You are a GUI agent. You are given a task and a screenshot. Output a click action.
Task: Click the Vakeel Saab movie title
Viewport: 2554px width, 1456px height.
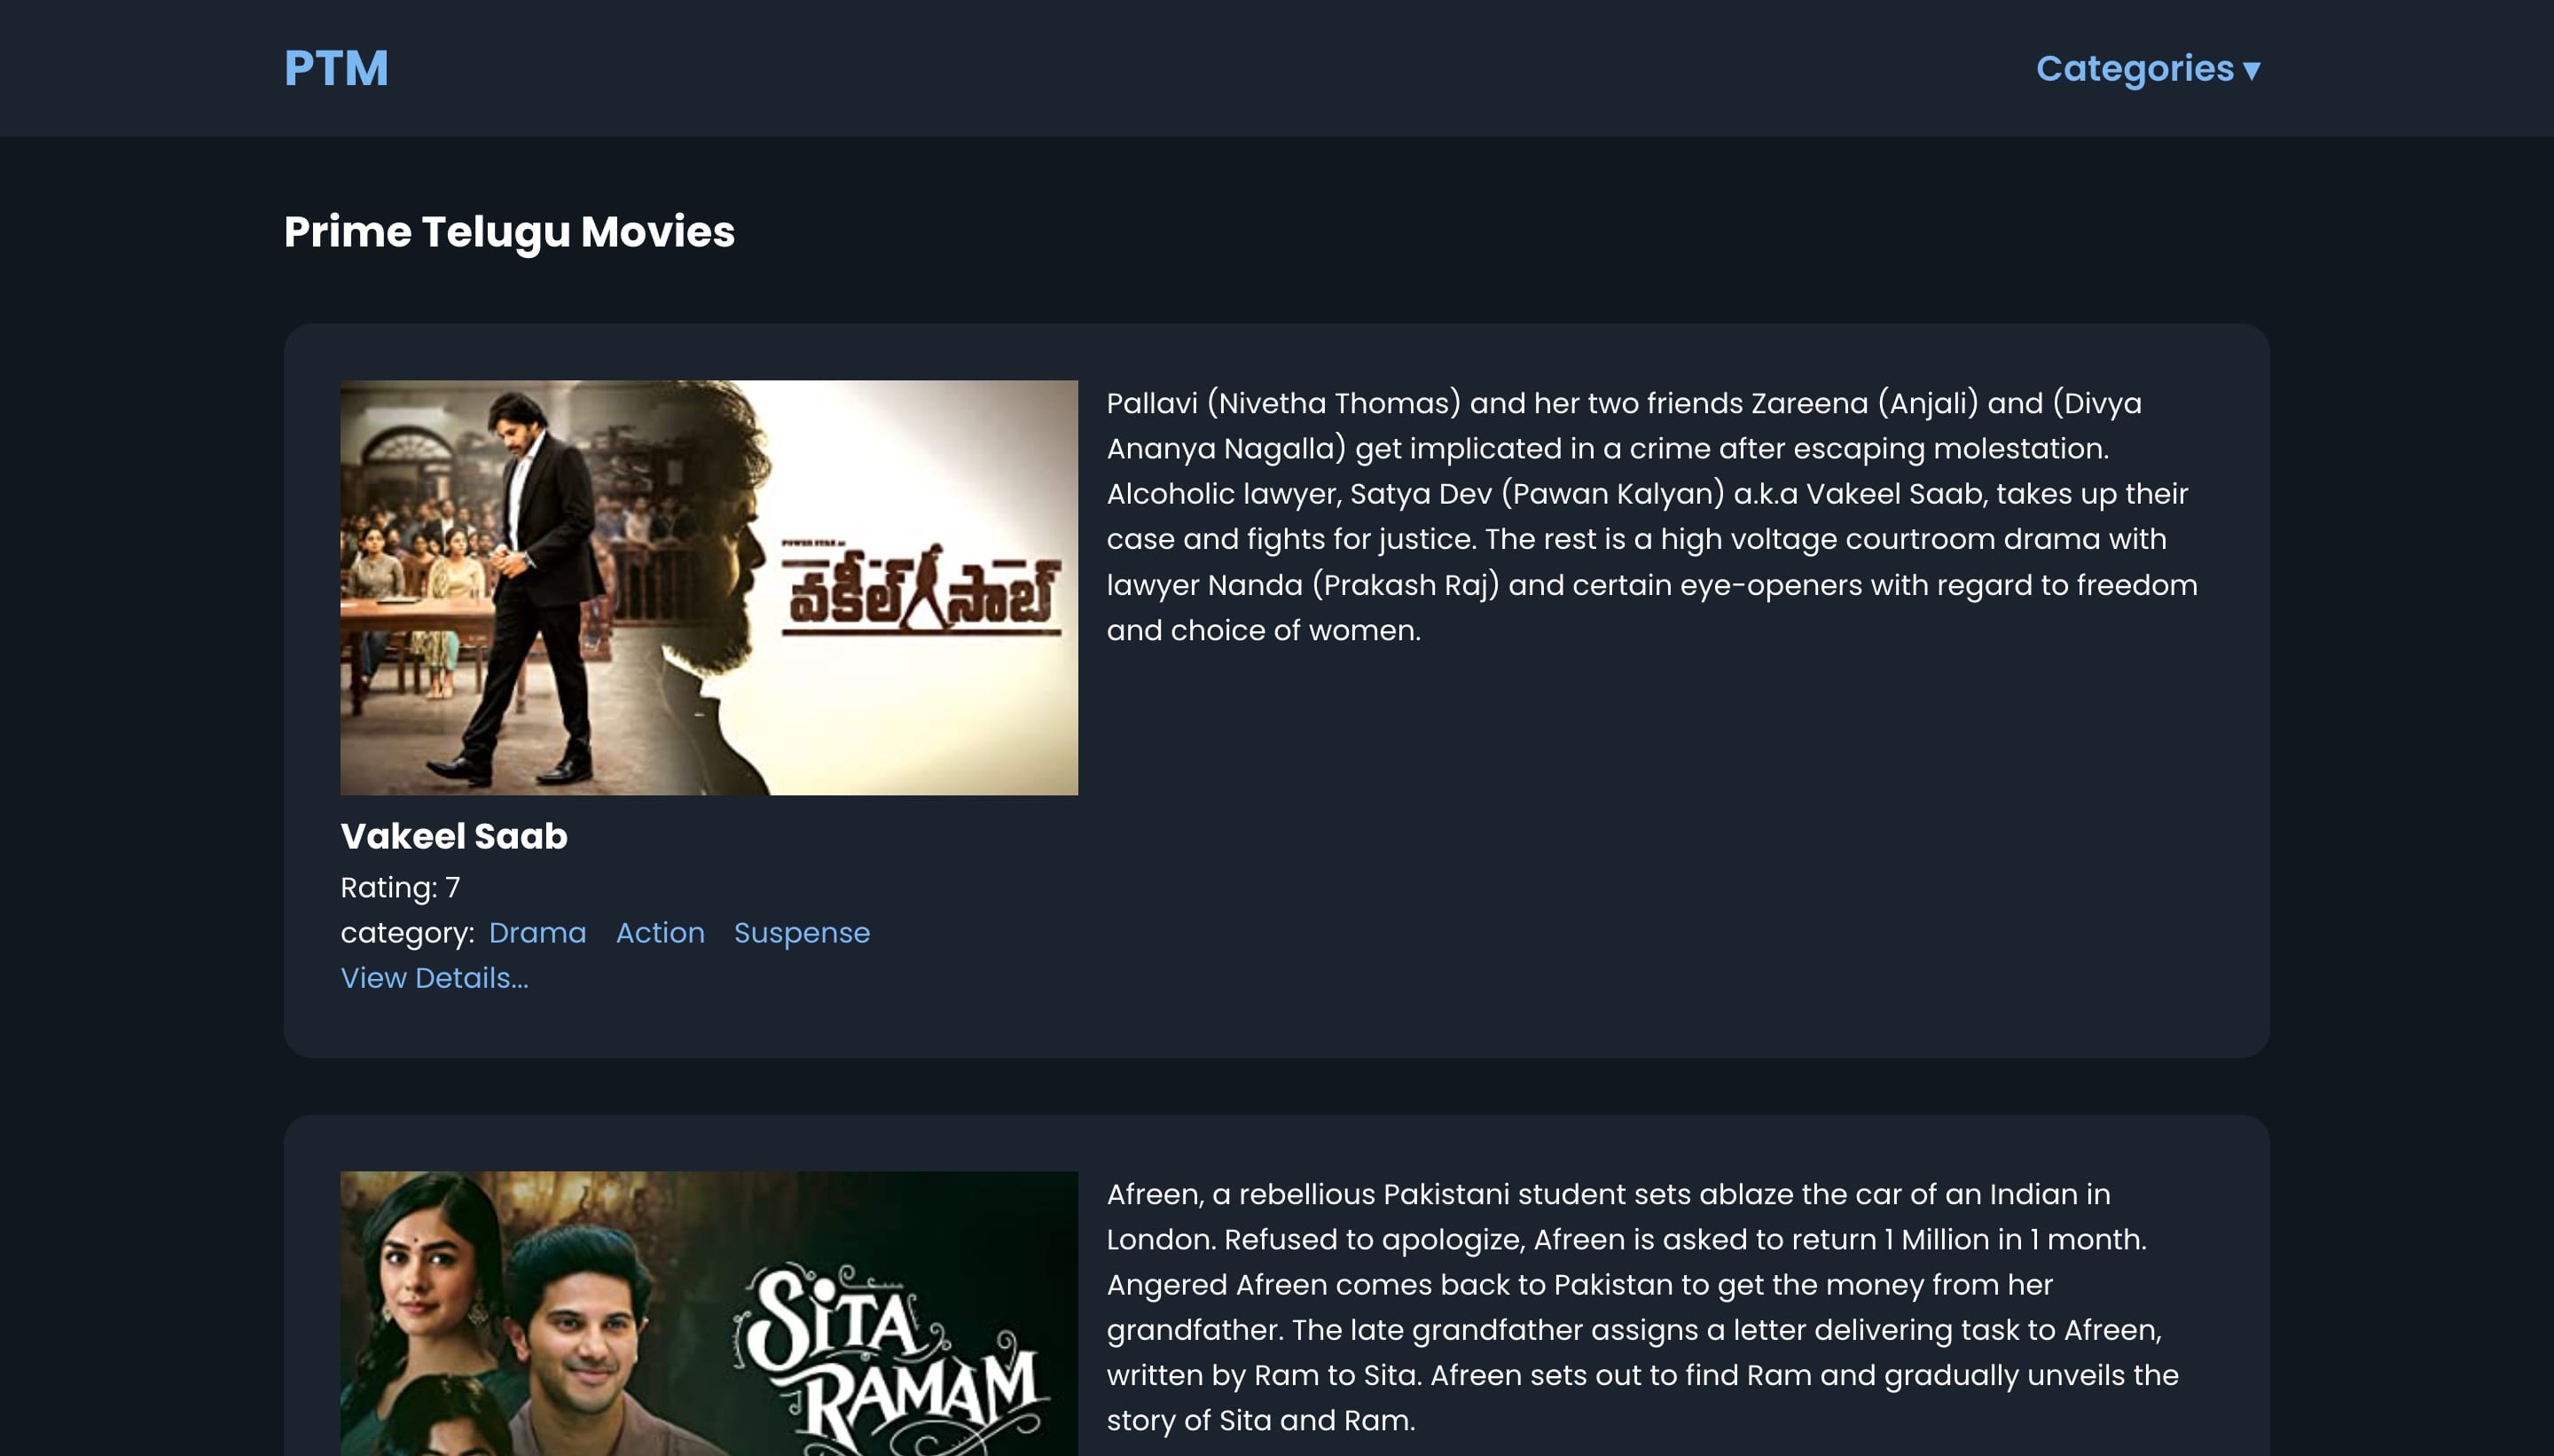(454, 836)
